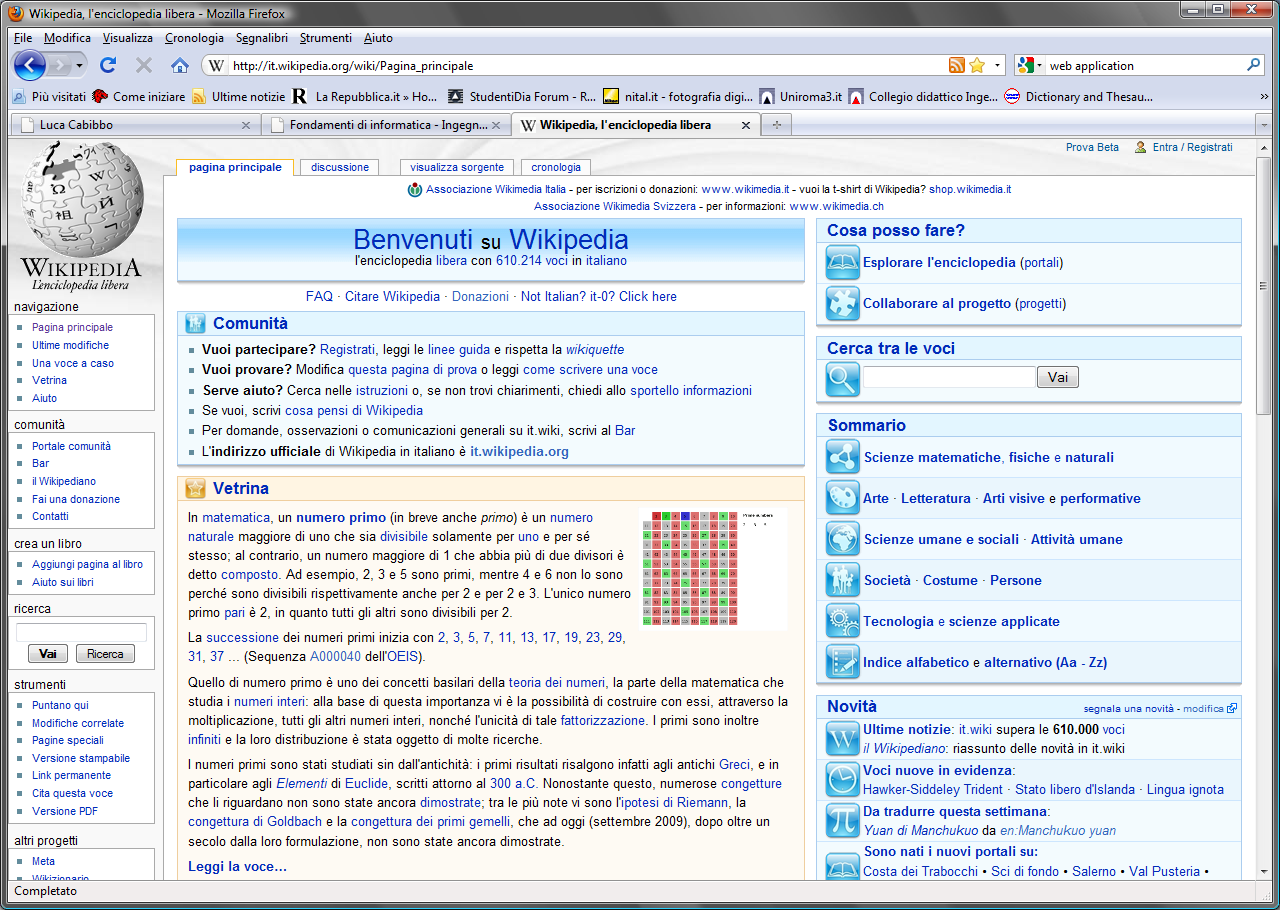Image resolution: width=1280 pixels, height=910 pixels.
Task: Click the Tecnologia gear icon
Action: pos(843,621)
